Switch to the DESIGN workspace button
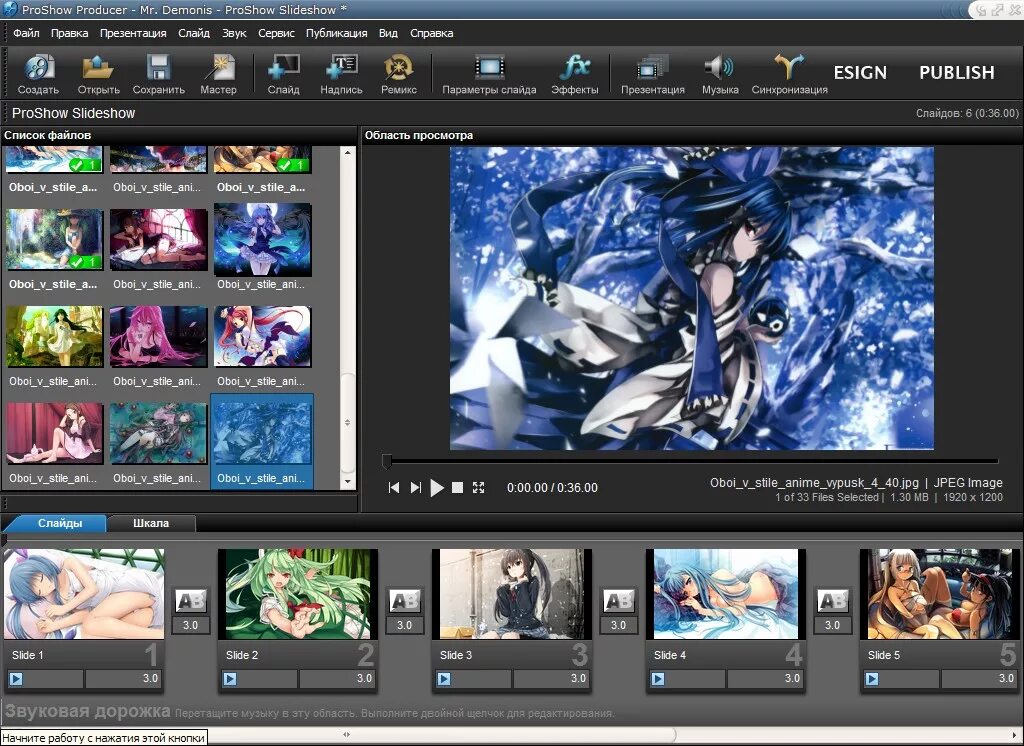Viewport: 1024px width, 746px height. tap(860, 73)
